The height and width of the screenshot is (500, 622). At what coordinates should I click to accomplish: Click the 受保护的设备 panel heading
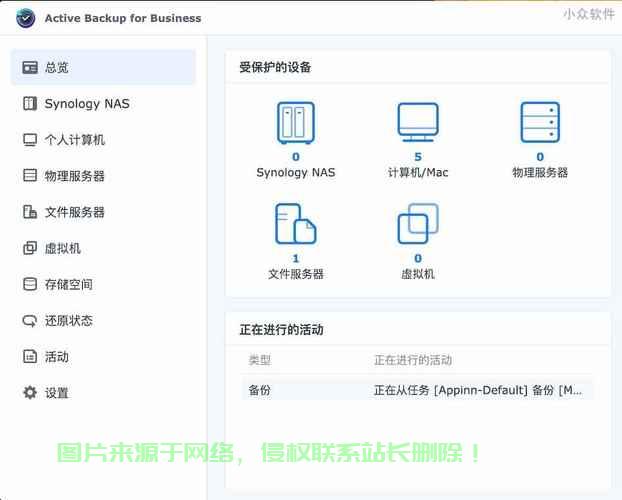tap(275, 67)
